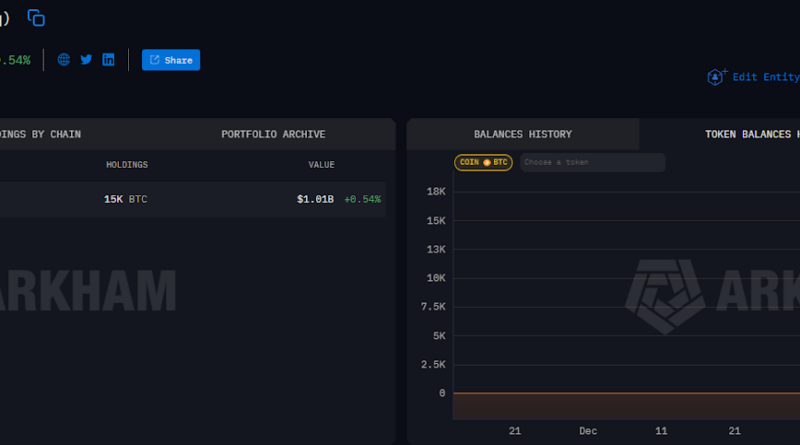Click the orange BTC coin icon in chip

click(x=487, y=162)
